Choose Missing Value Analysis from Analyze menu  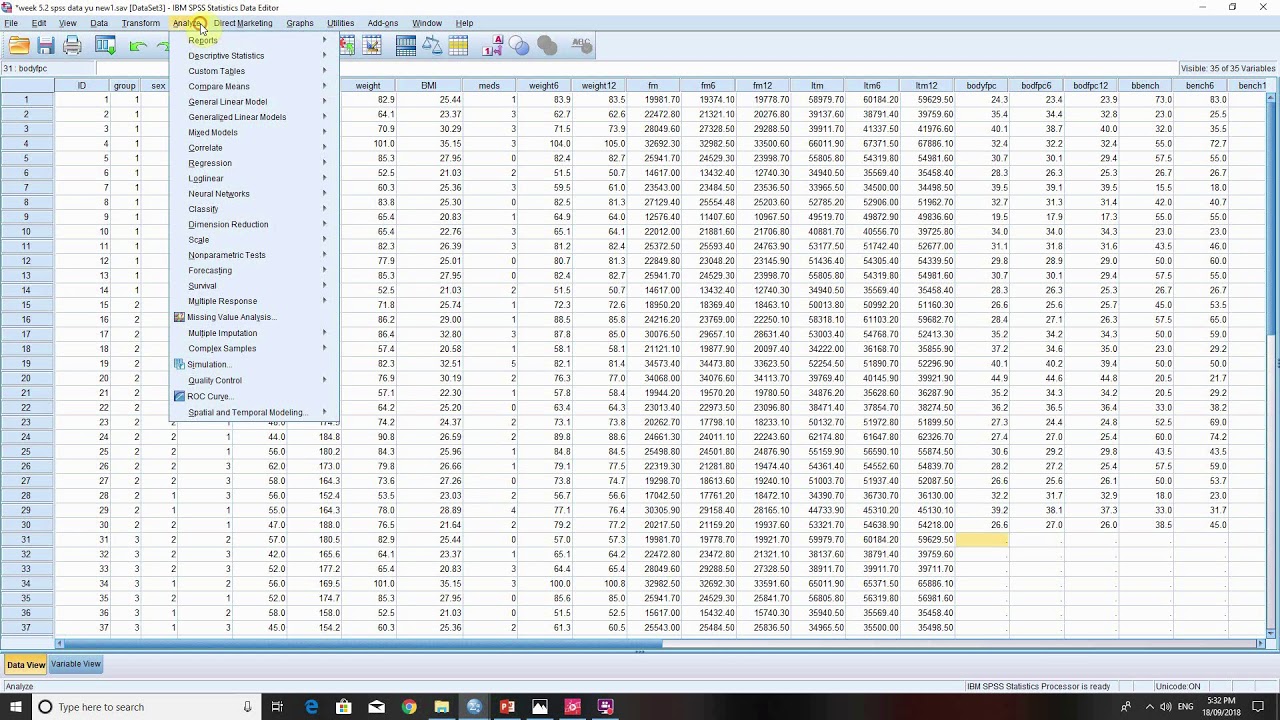[254, 317]
